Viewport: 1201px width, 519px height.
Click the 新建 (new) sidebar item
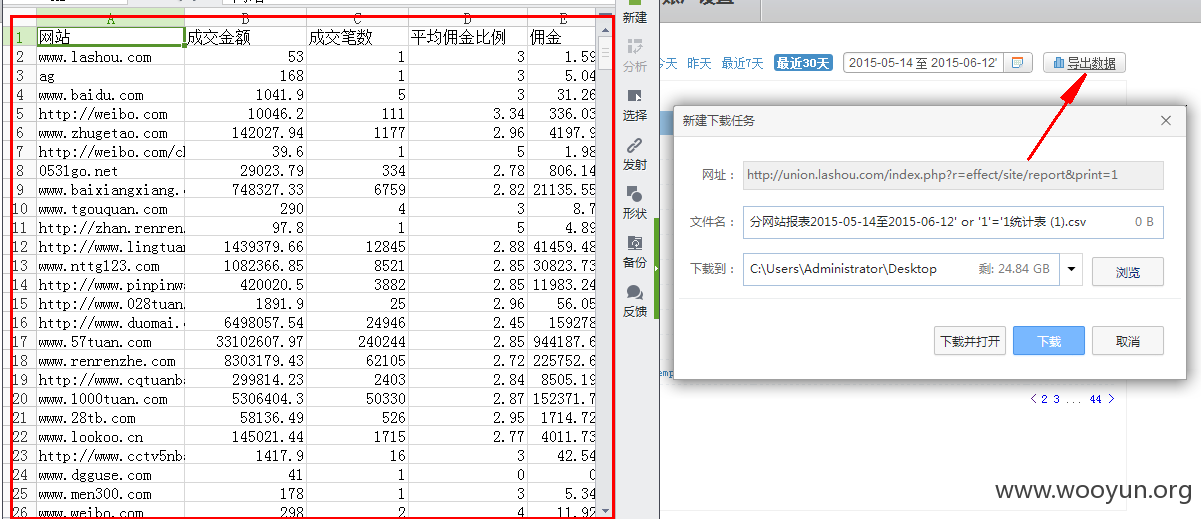pyautogui.click(x=634, y=12)
